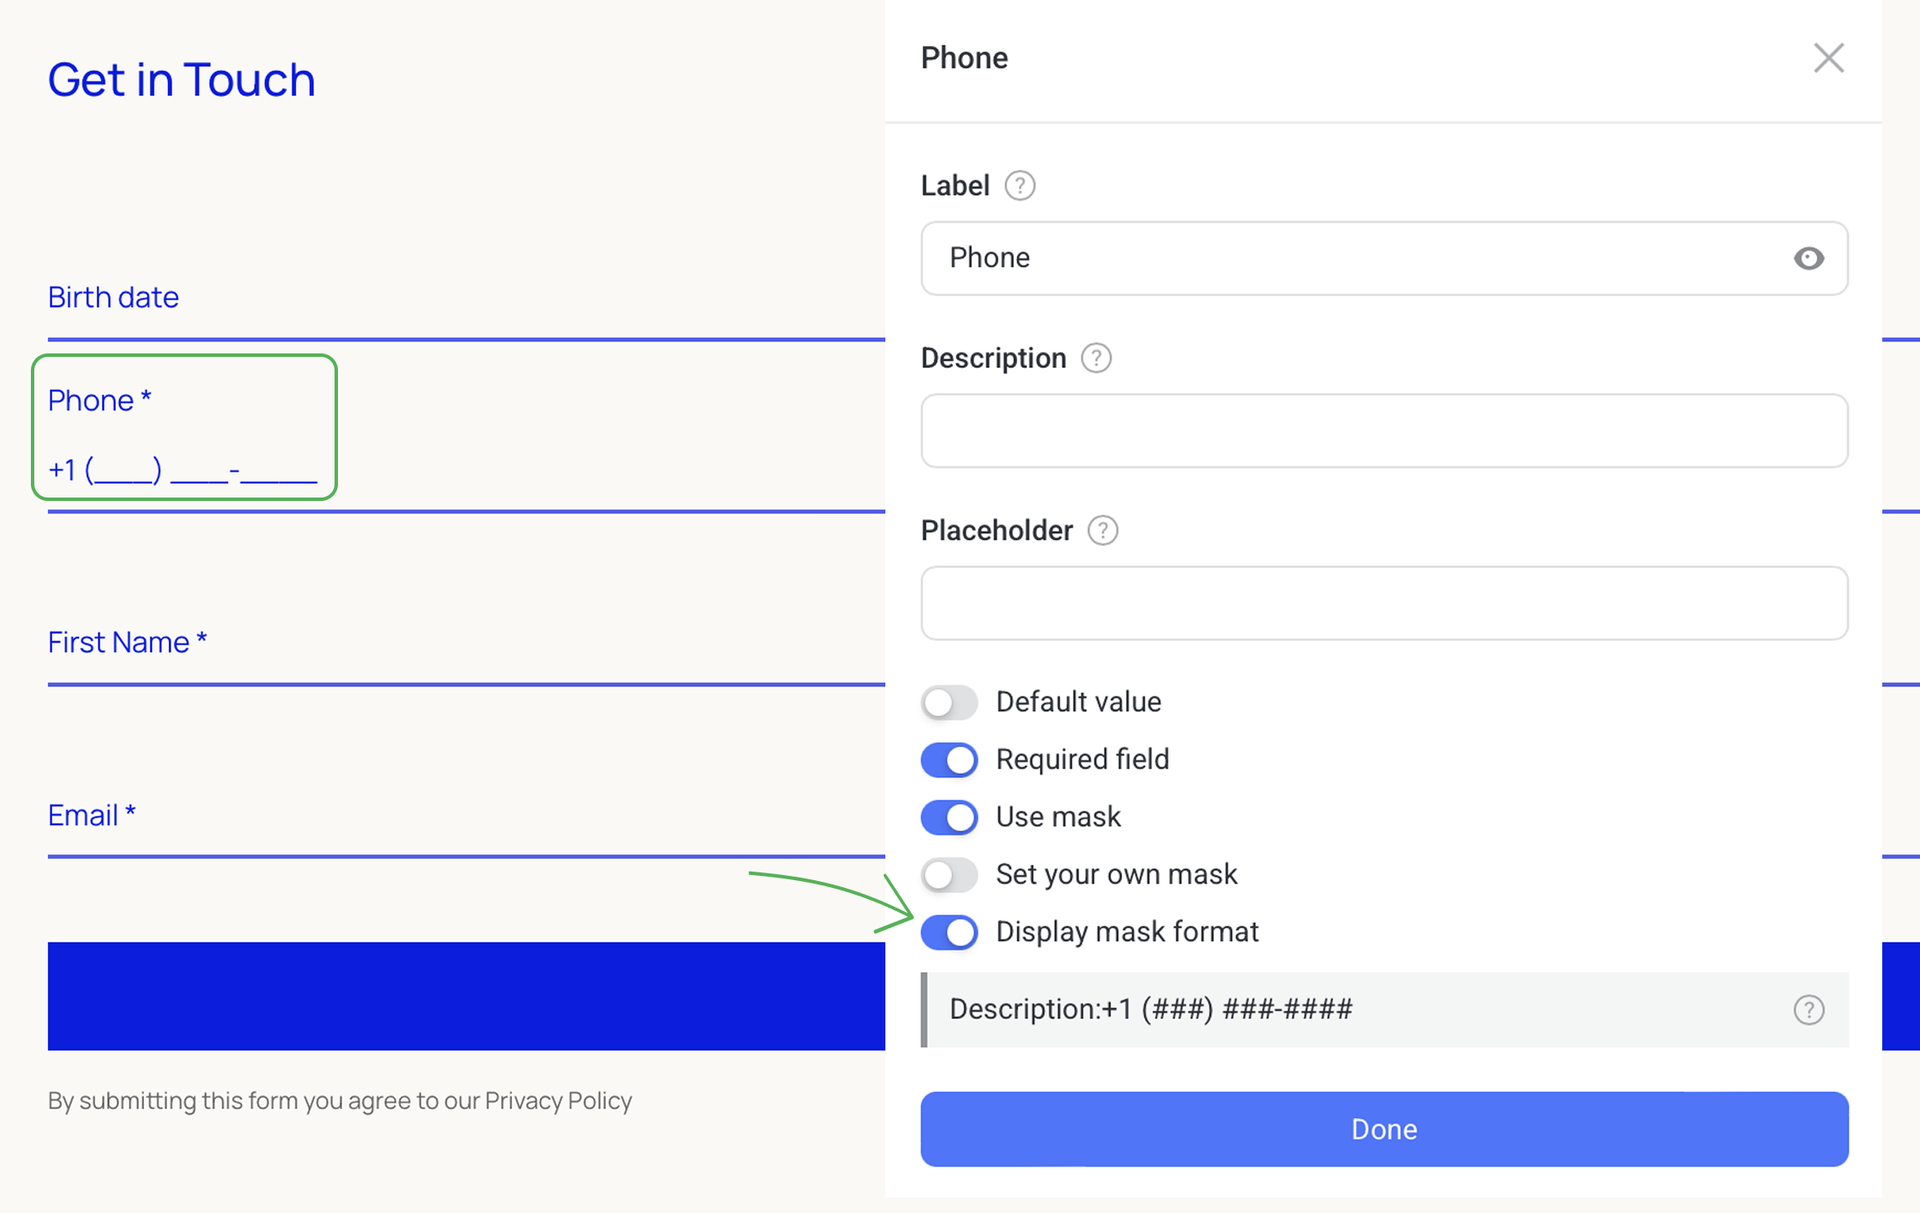The height and width of the screenshot is (1213, 1920).
Task: Click the help icon in mask description box
Action: pos(1808,1010)
